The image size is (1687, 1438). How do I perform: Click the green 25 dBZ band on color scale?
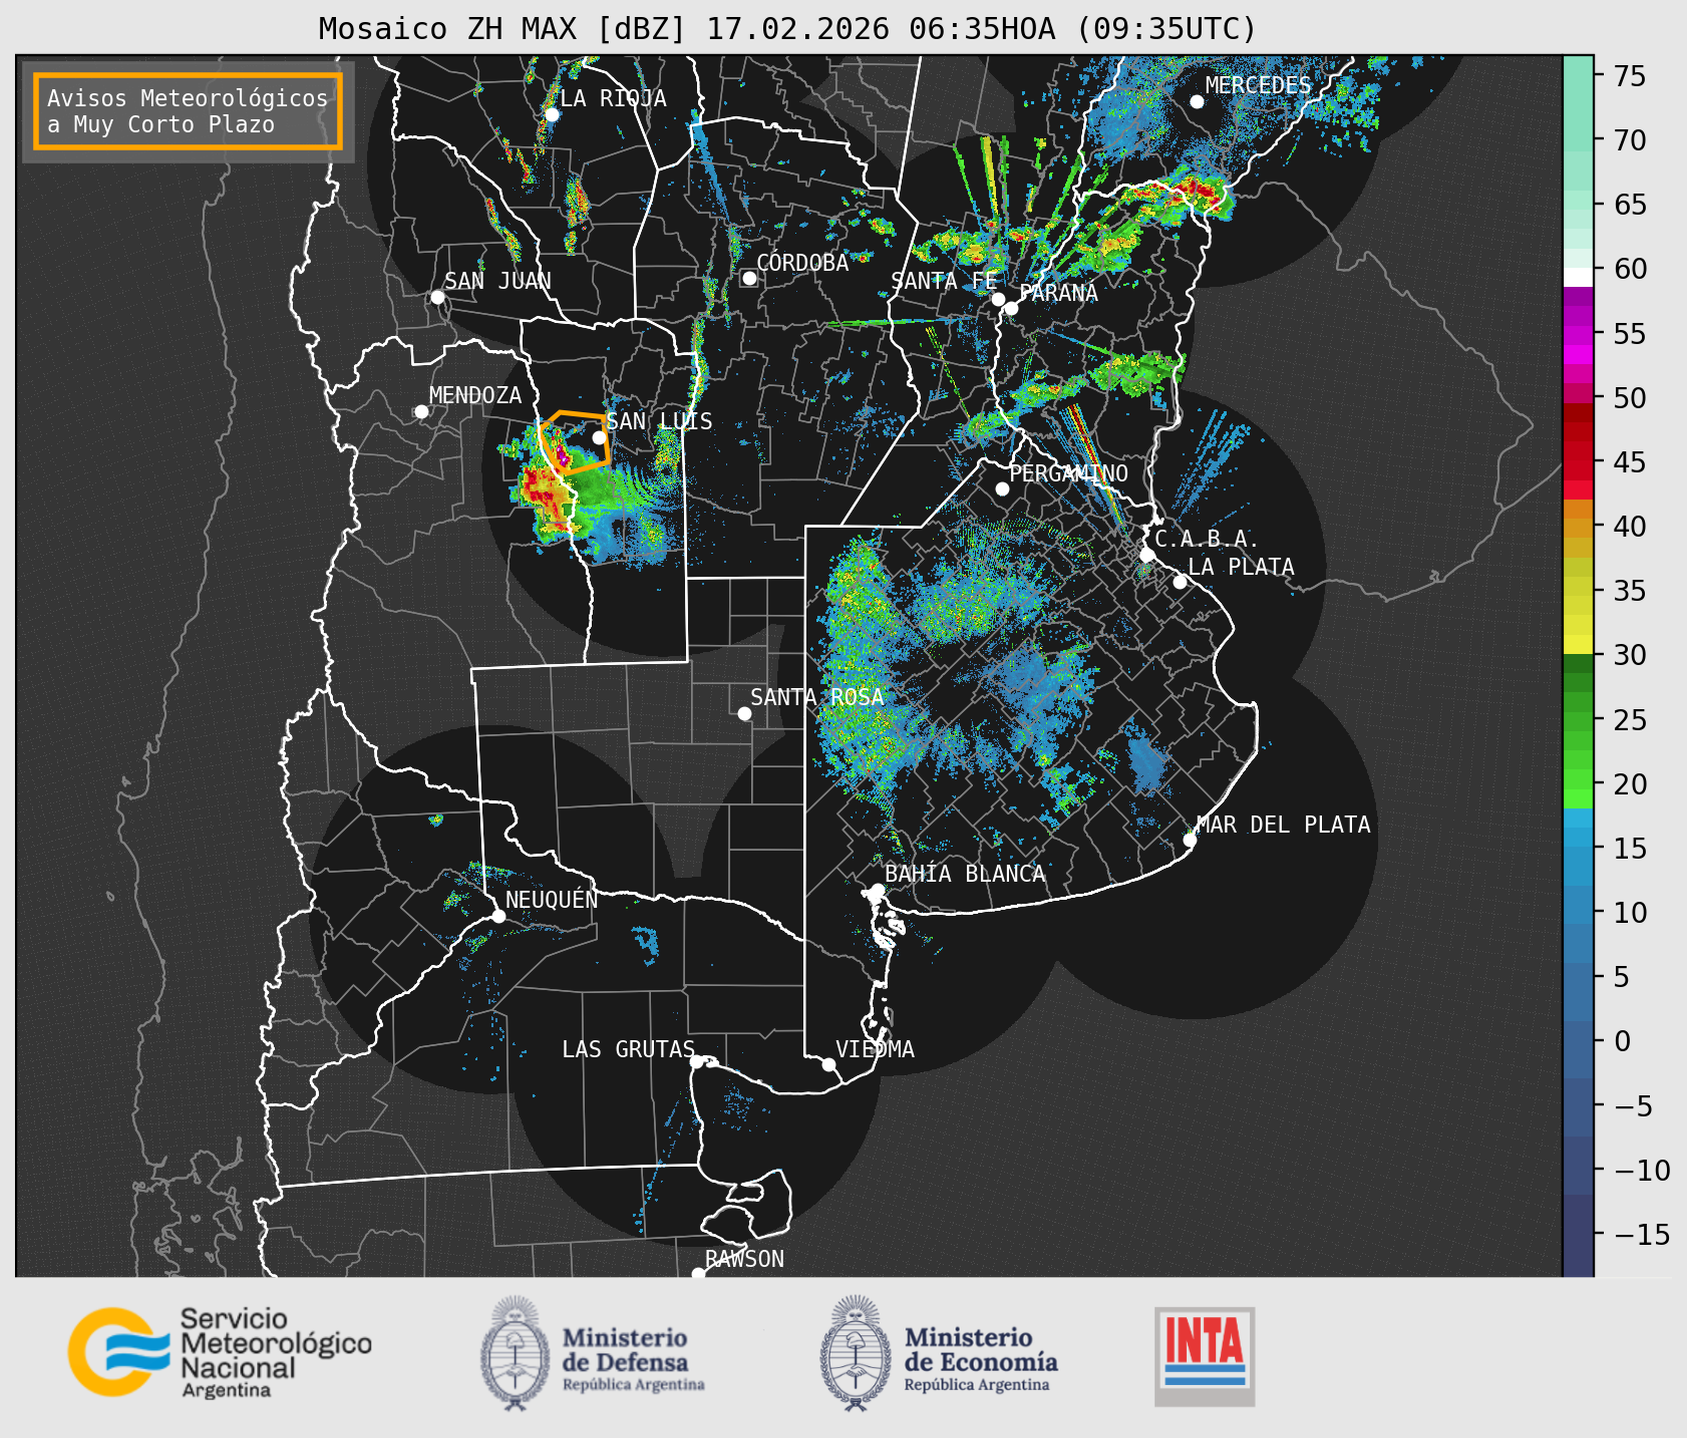point(1578,720)
